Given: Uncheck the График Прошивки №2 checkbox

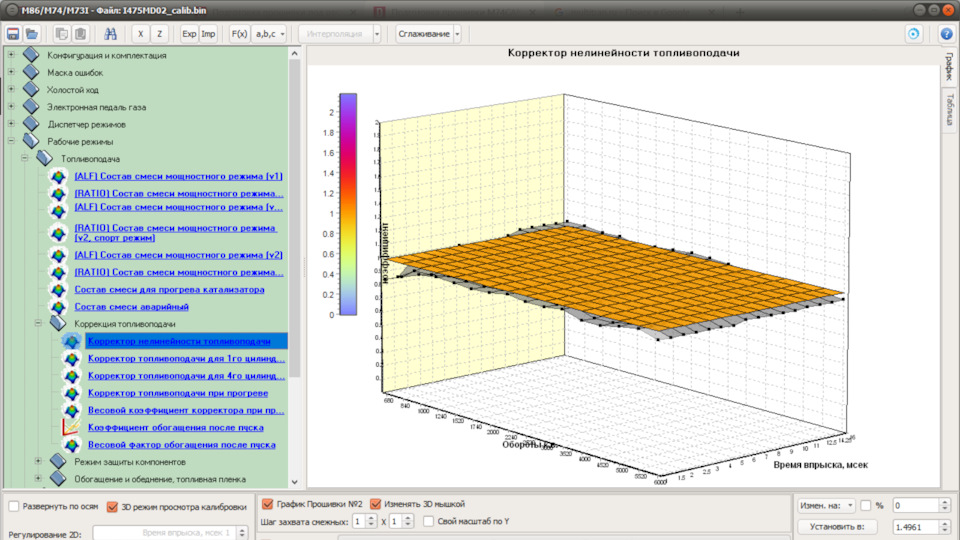Looking at the screenshot, I should (x=268, y=504).
